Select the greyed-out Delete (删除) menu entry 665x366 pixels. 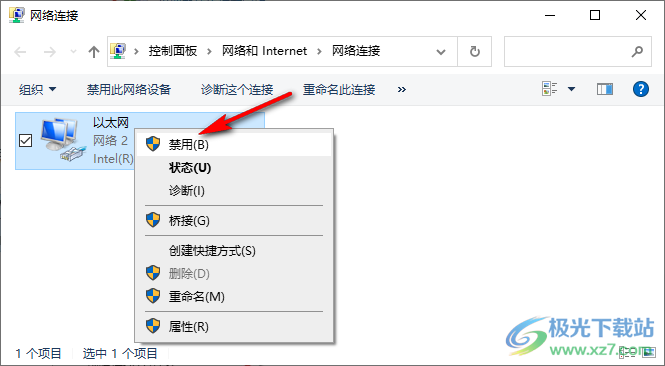click(234, 274)
